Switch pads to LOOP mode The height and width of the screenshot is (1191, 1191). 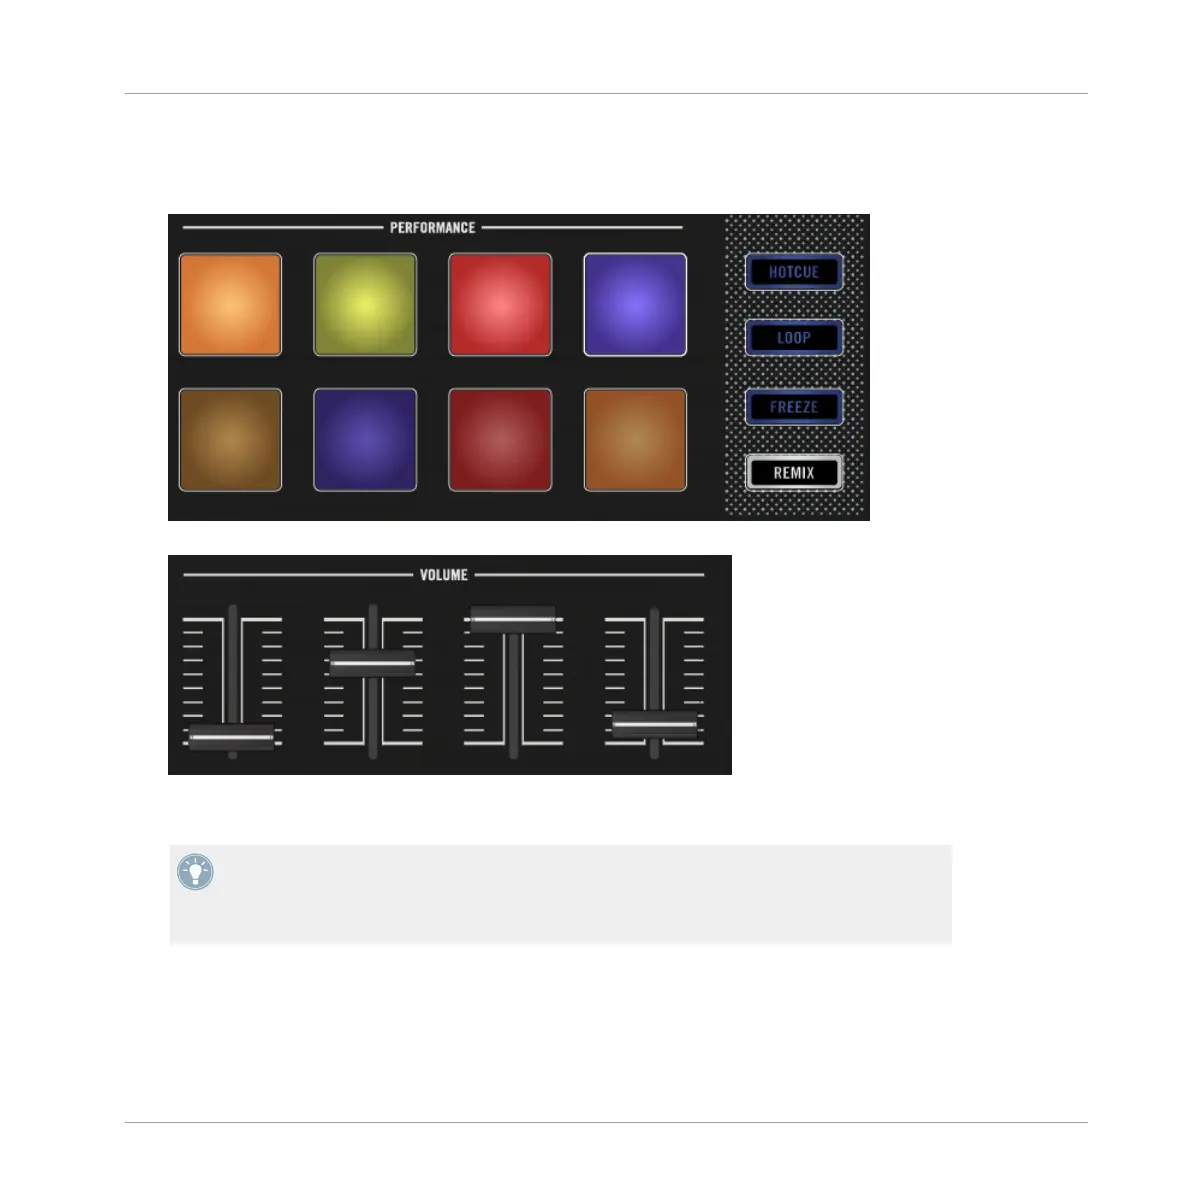pos(794,338)
